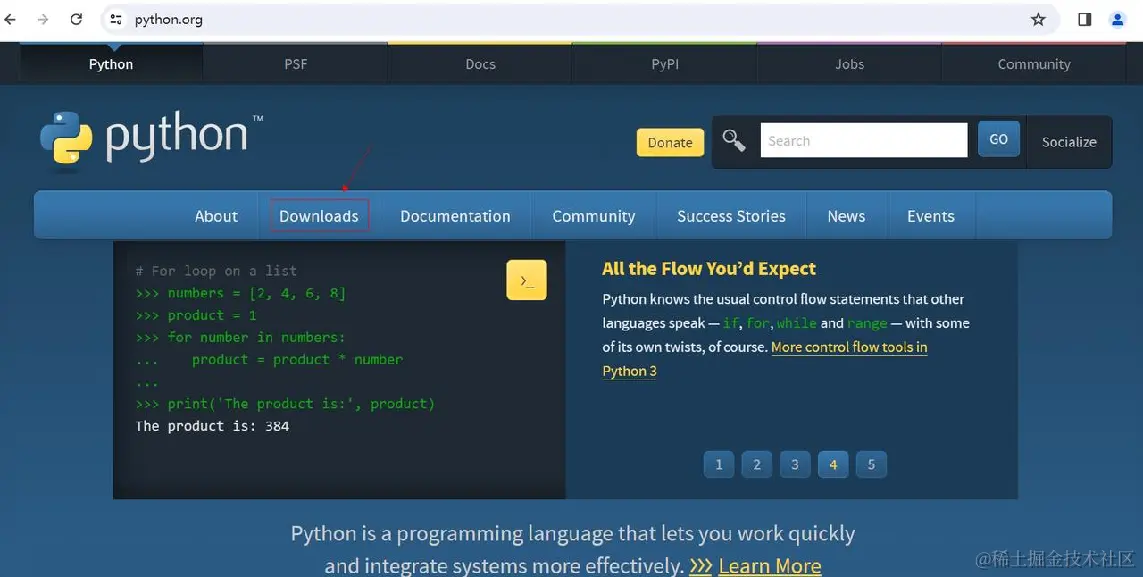1143x577 pixels.
Task: Open the browser profile avatar
Action: [x=1117, y=20]
